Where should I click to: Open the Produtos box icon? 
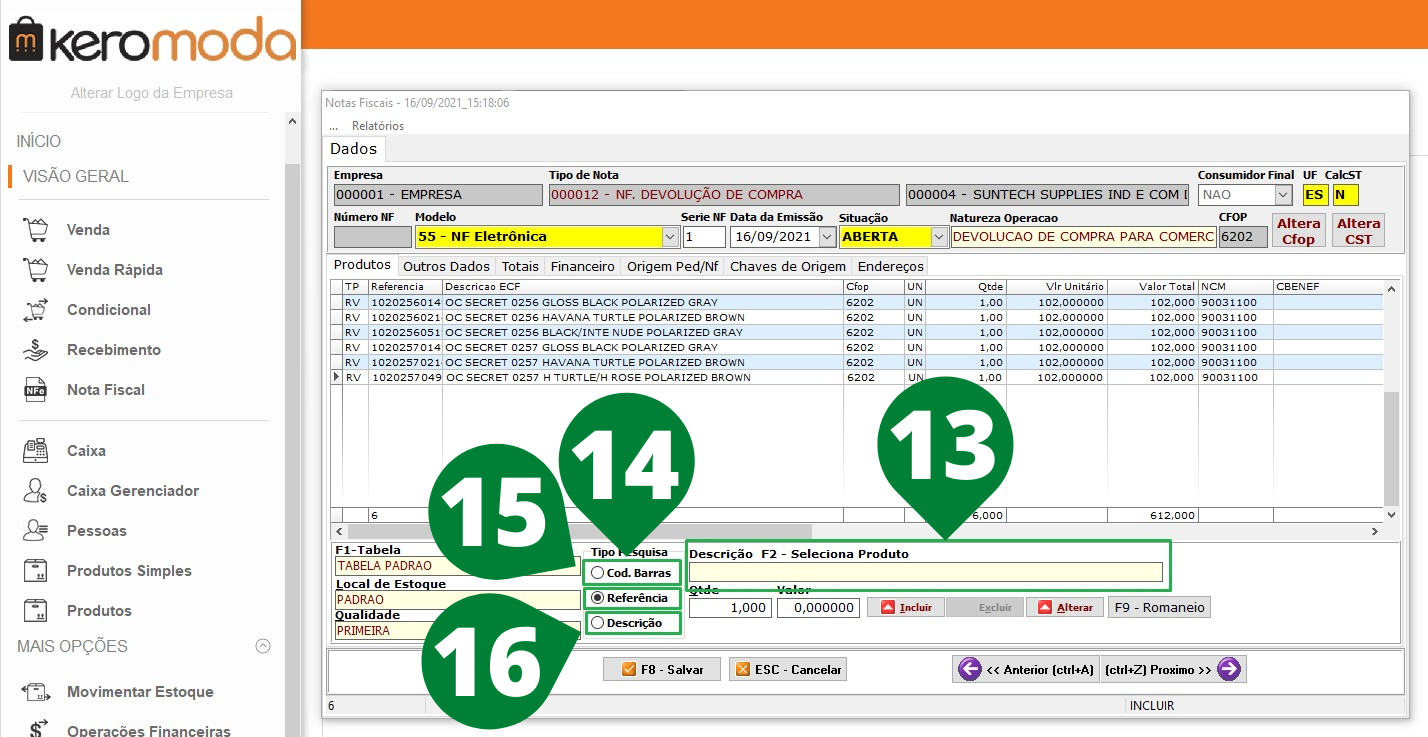point(36,611)
